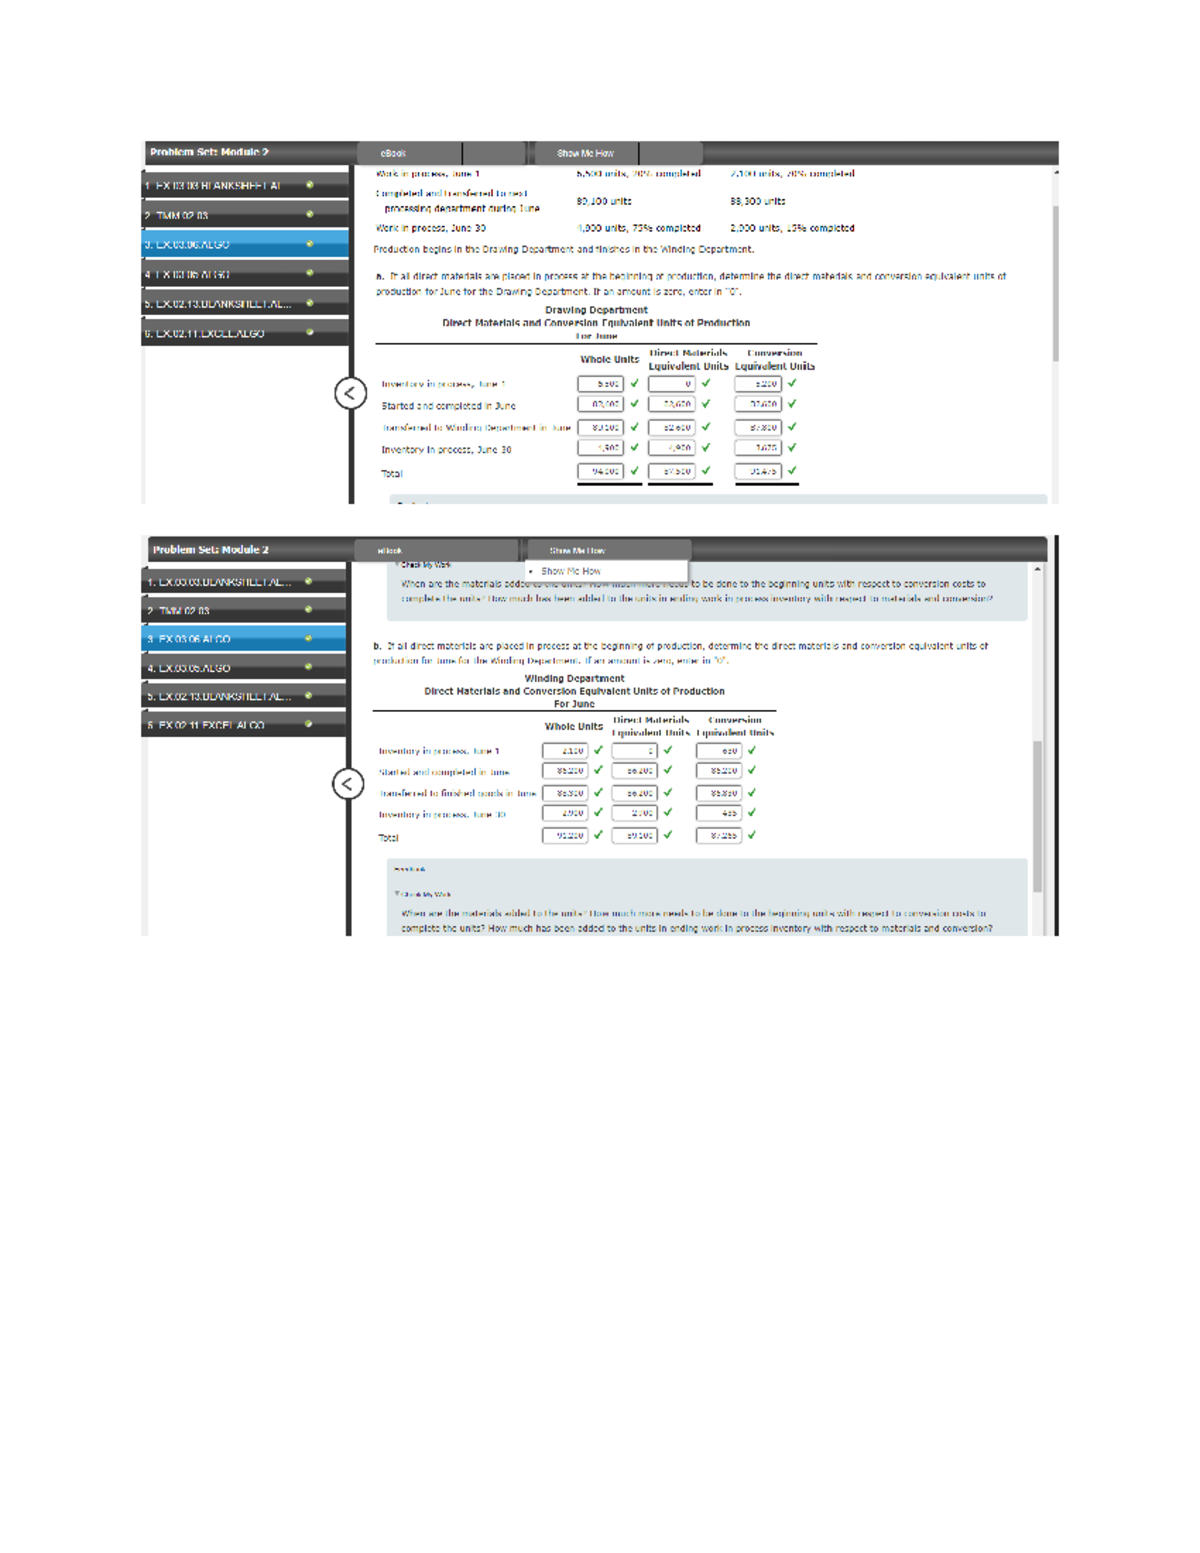Choose Show Me How from the open dropdown list
Screen dimensions: 1200x1553
571,571
